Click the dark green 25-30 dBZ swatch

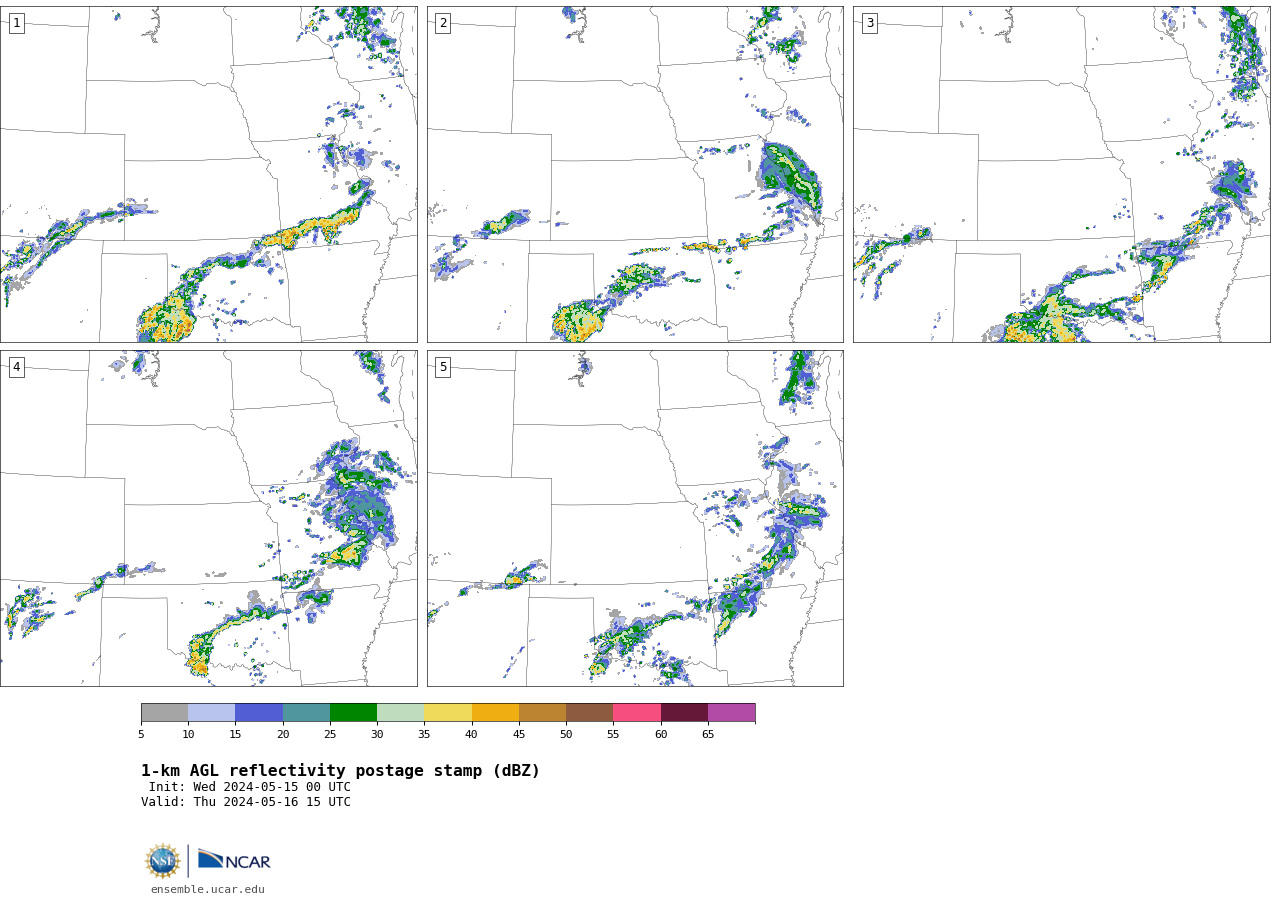click(353, 712)
